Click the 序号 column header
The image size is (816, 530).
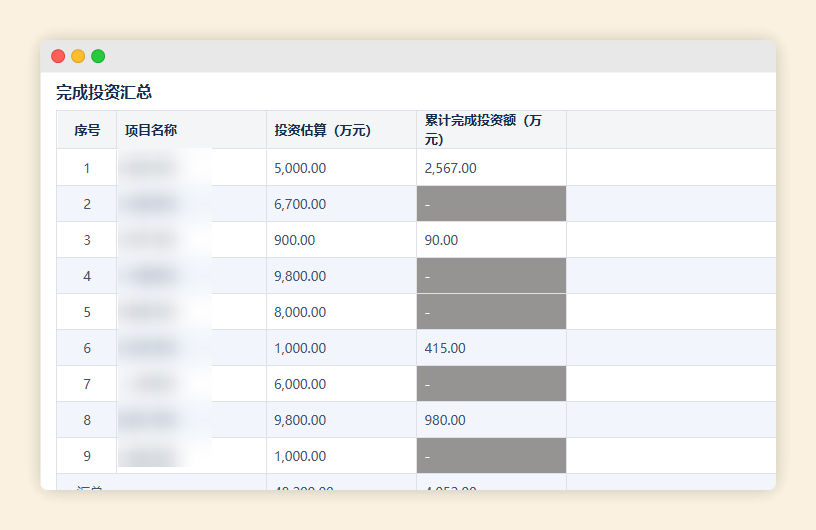[x=87, y=130]
